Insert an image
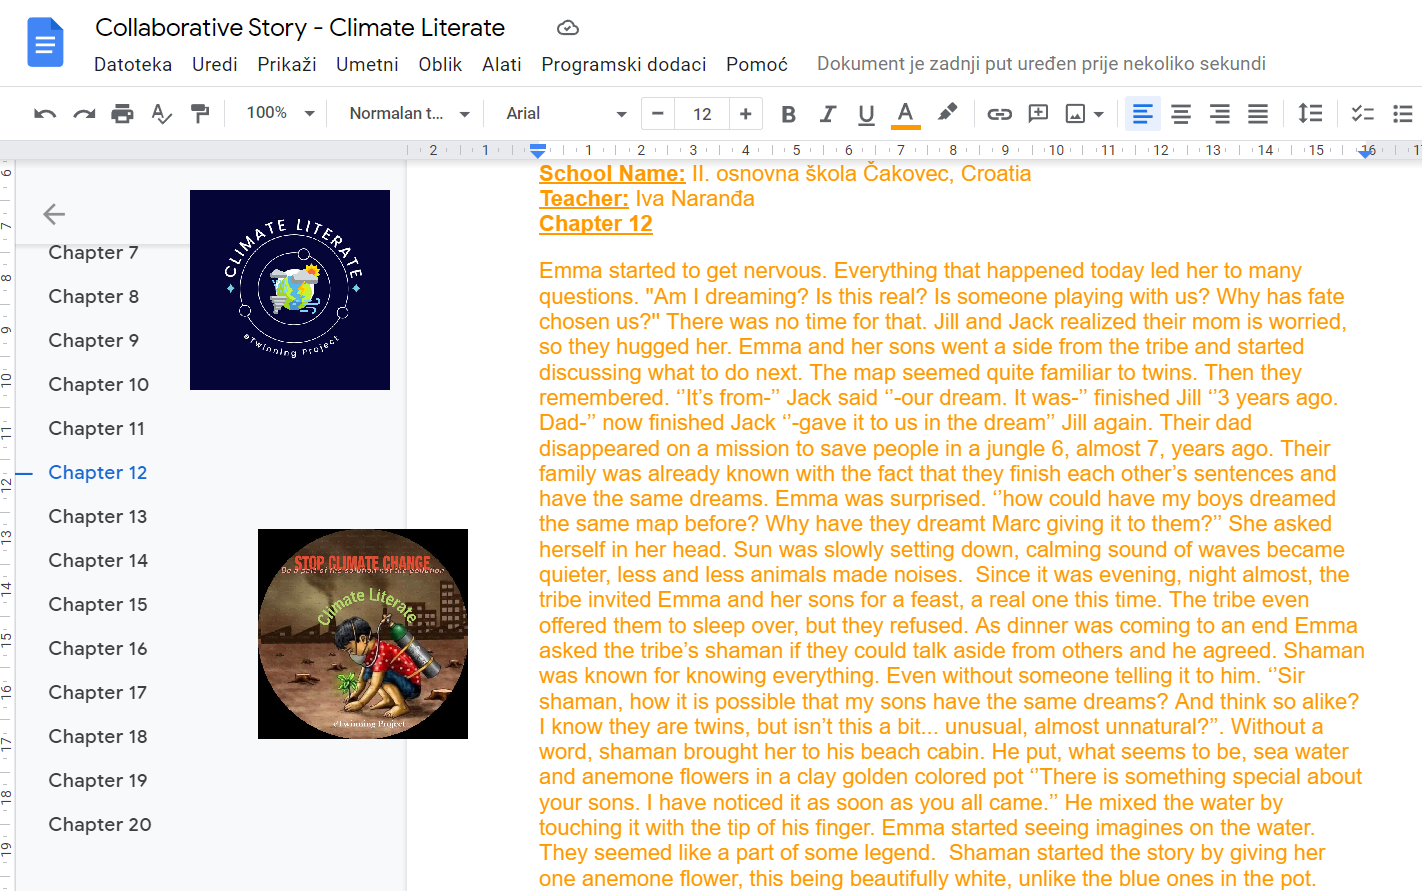This screenshot has width=1422, height=891. coord(1075,114)
